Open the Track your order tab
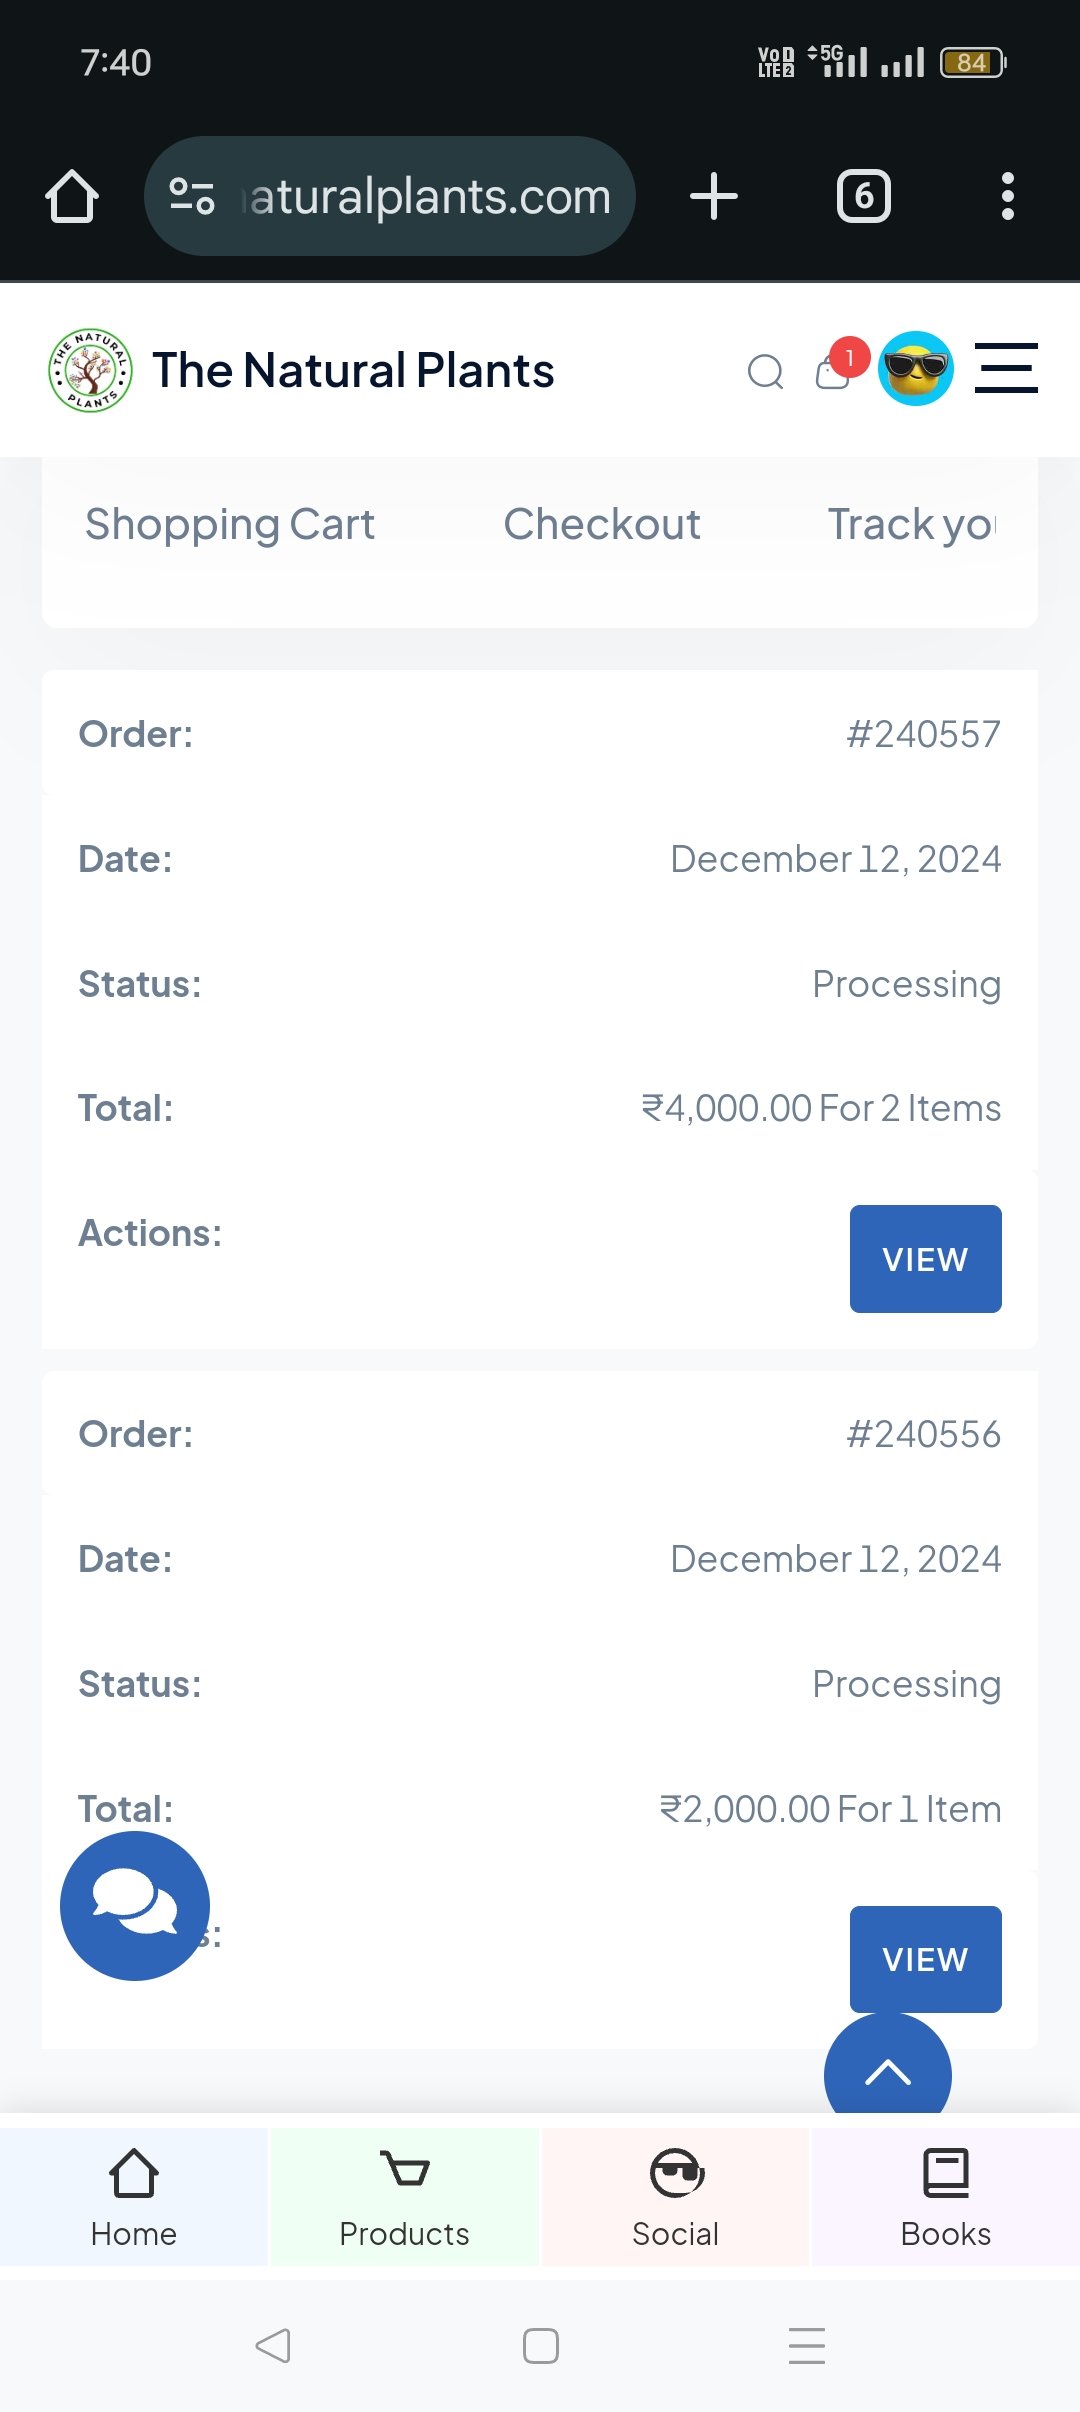The width and height of the screenshot is (1080, 2412). click(912, 524)
